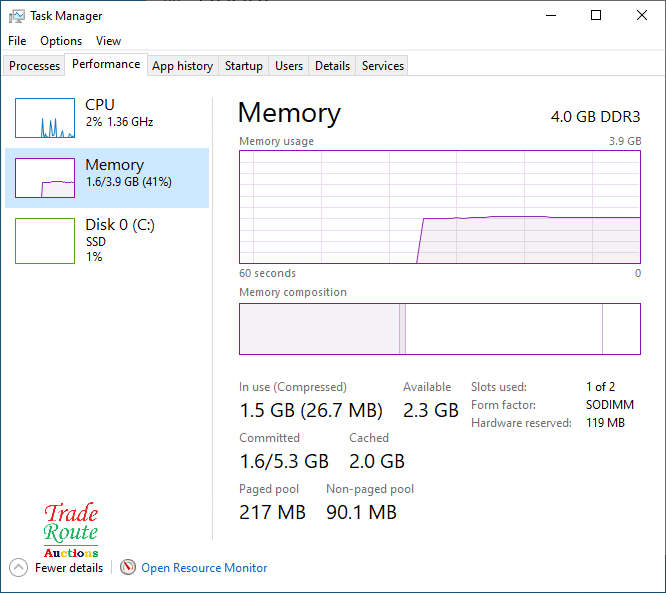This screenshot has width=666, height=593.
Task: Open the File menu
Action: [x=17, y=41]
